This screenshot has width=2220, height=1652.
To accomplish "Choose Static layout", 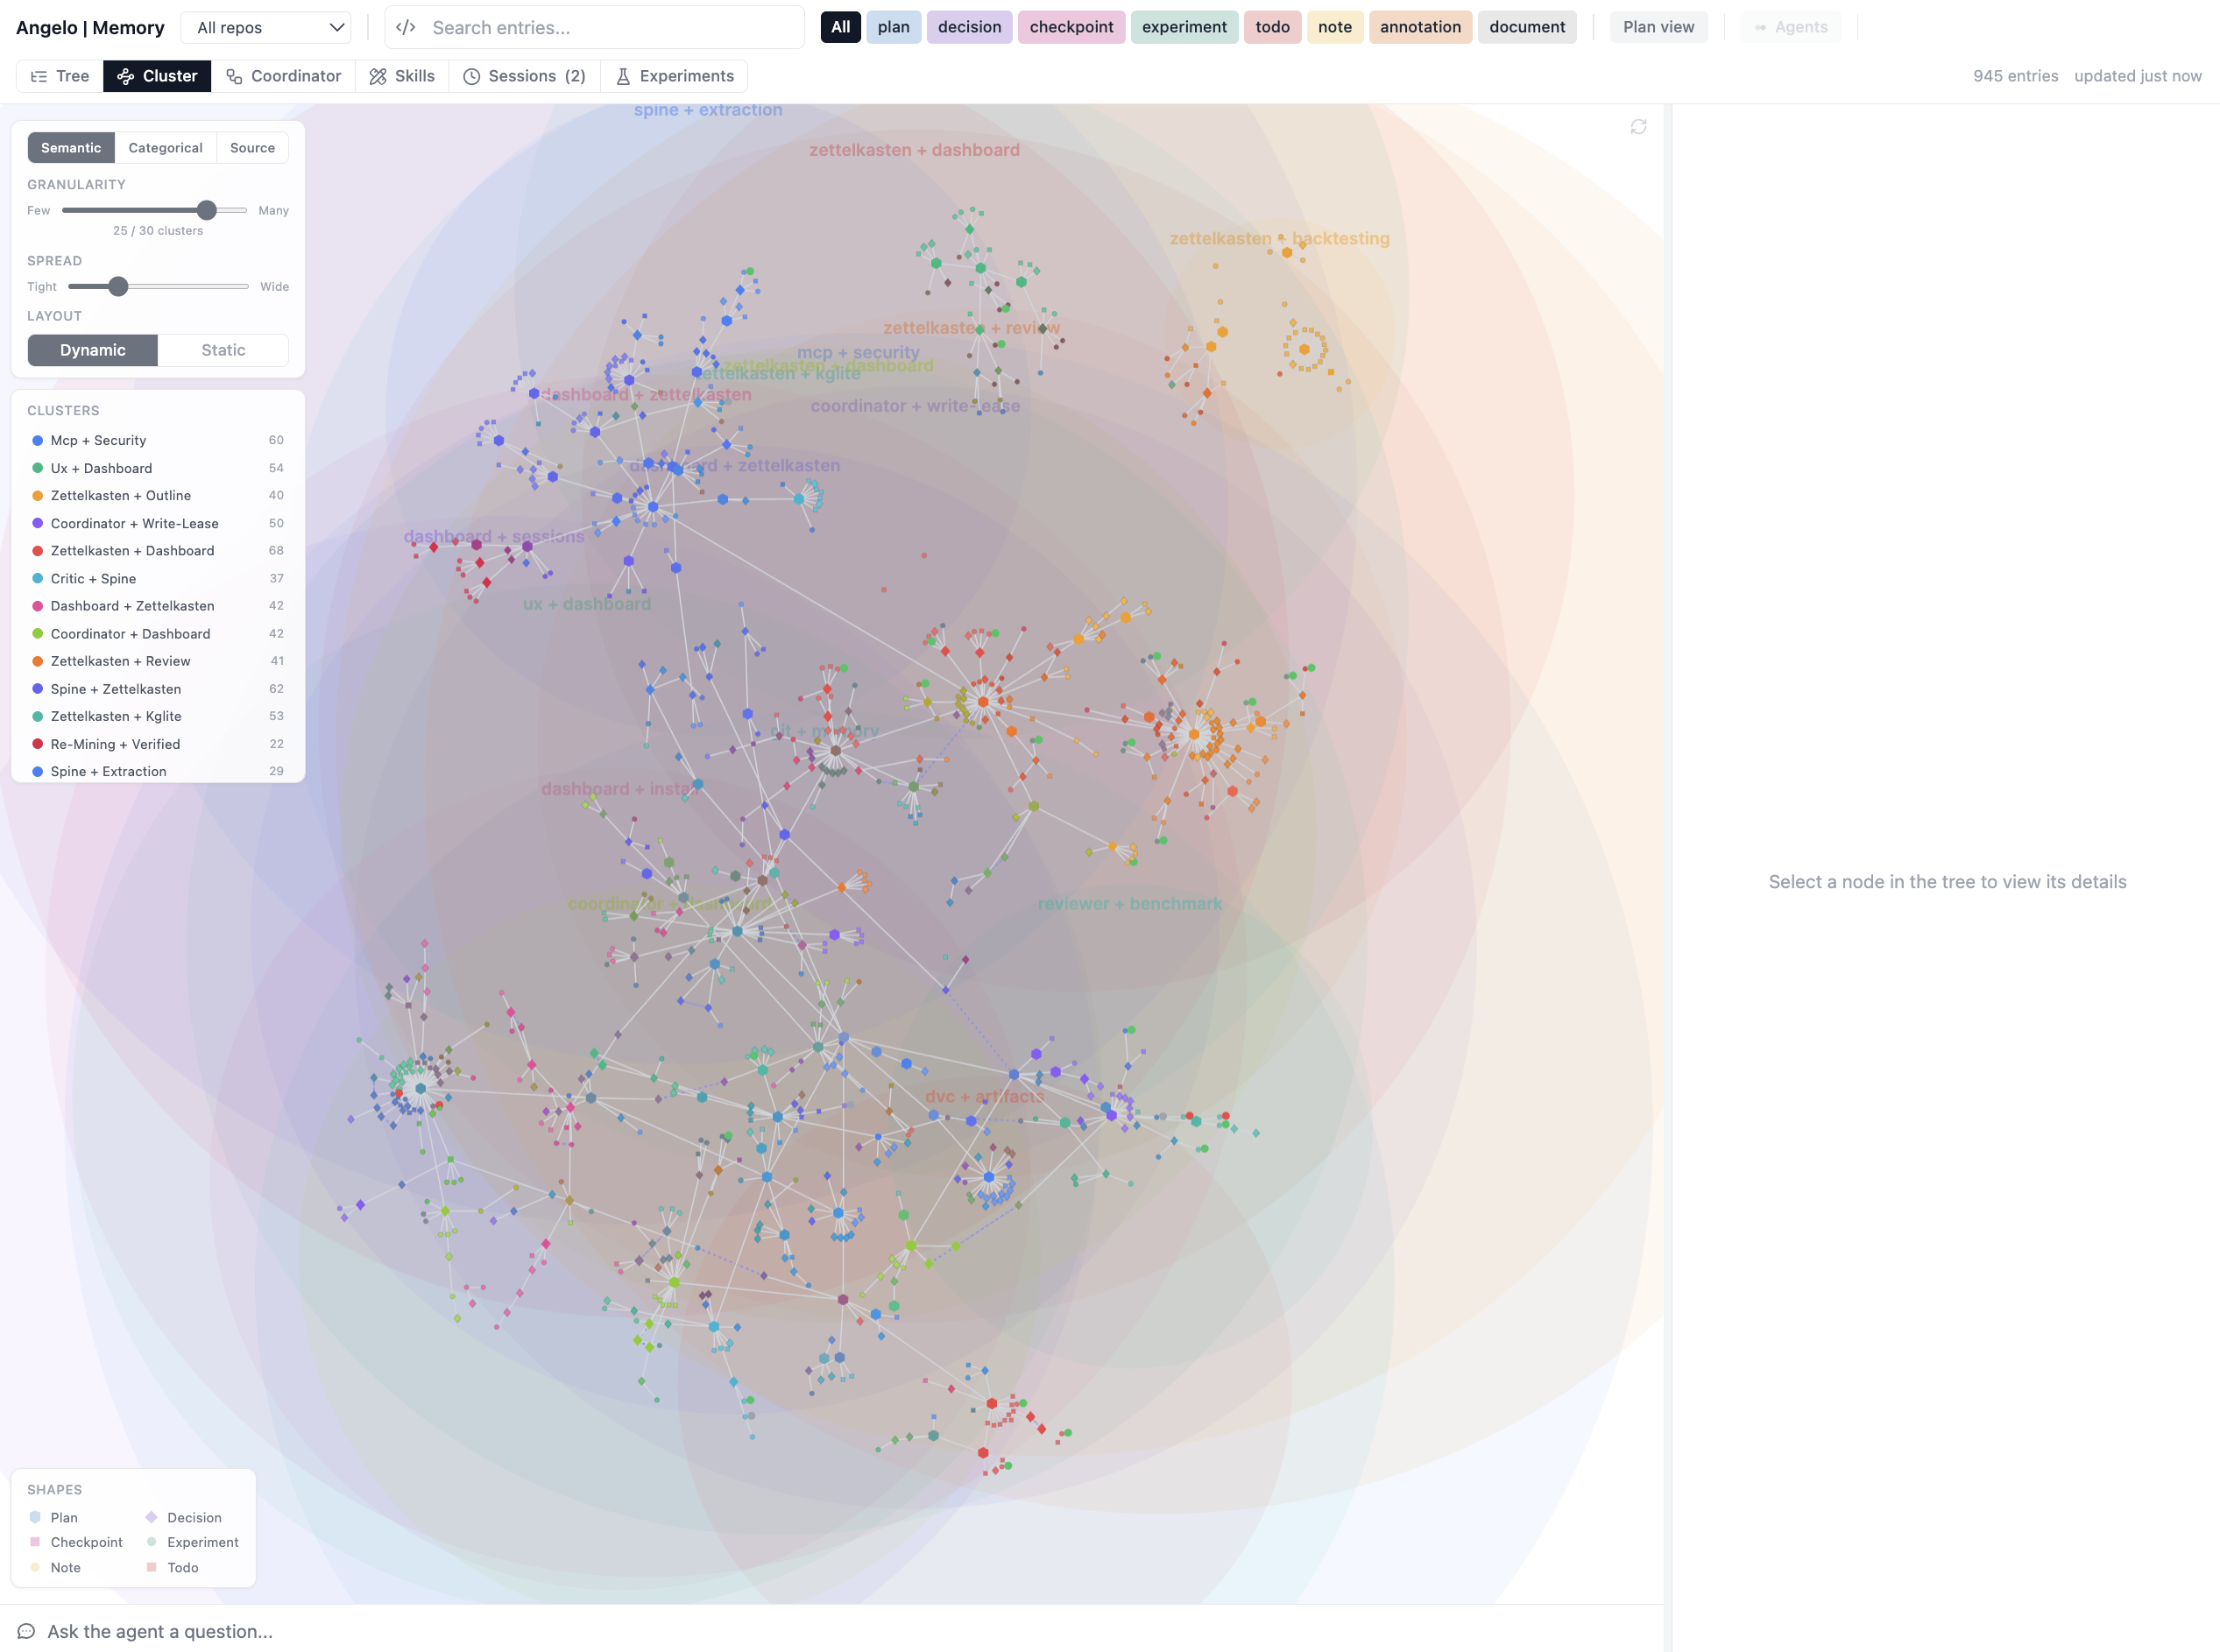I will (223, 350).
